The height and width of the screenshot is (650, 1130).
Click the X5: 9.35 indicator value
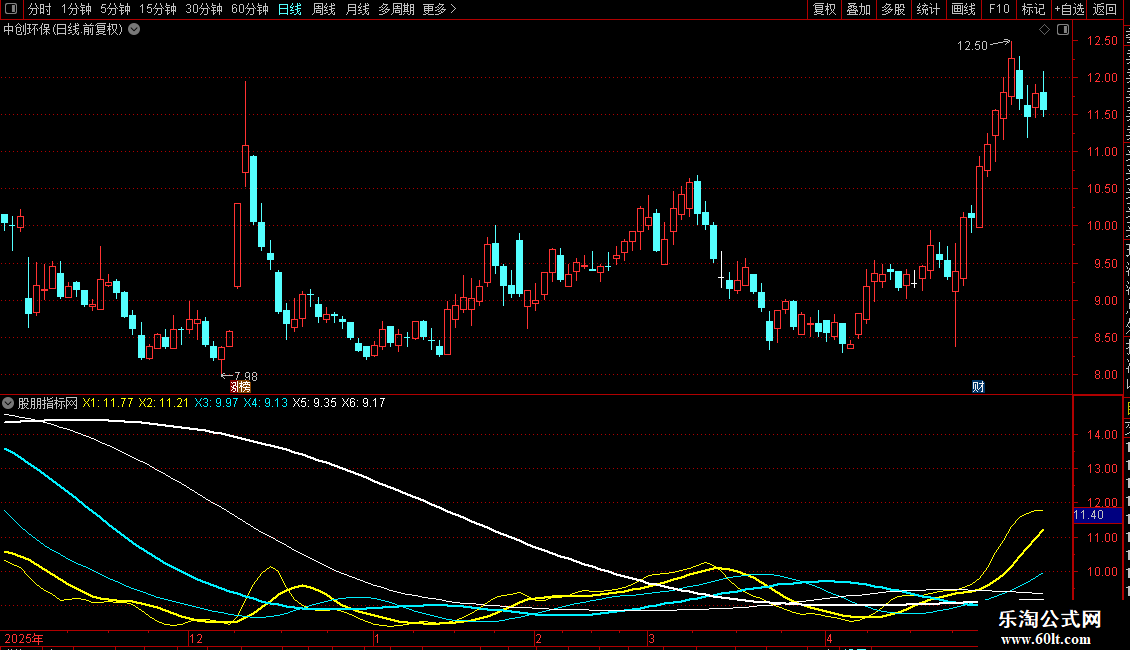tap(314, 403)
